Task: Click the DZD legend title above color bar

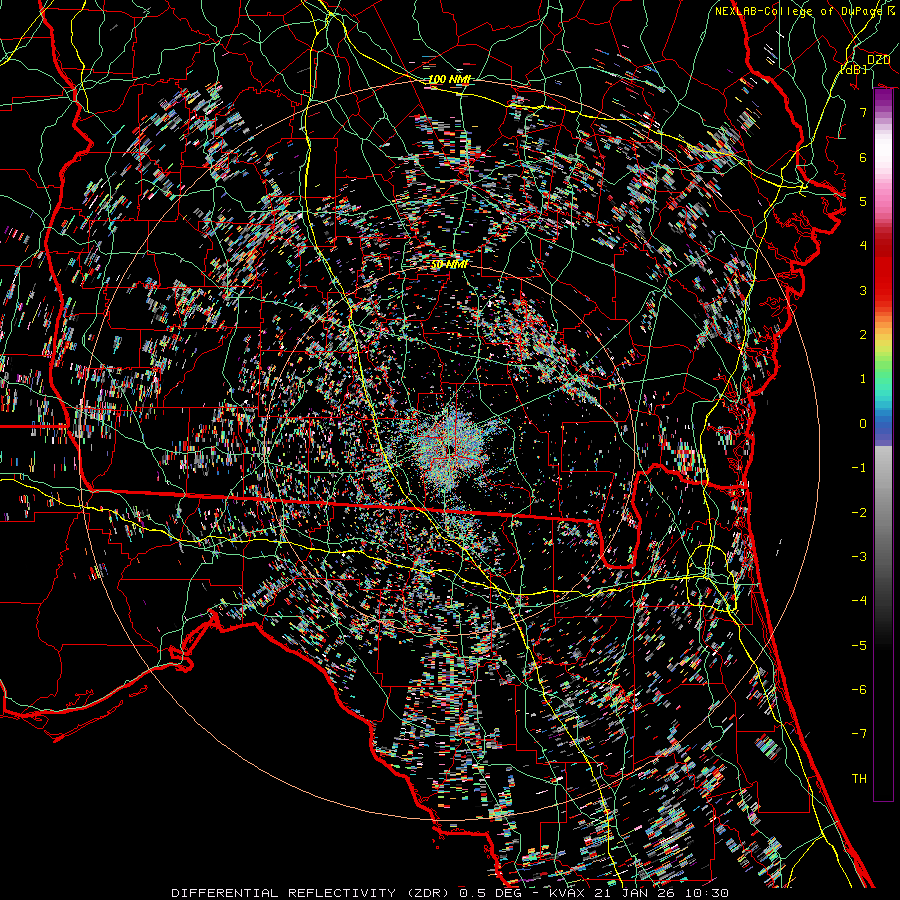Action: tap(878, 60)
